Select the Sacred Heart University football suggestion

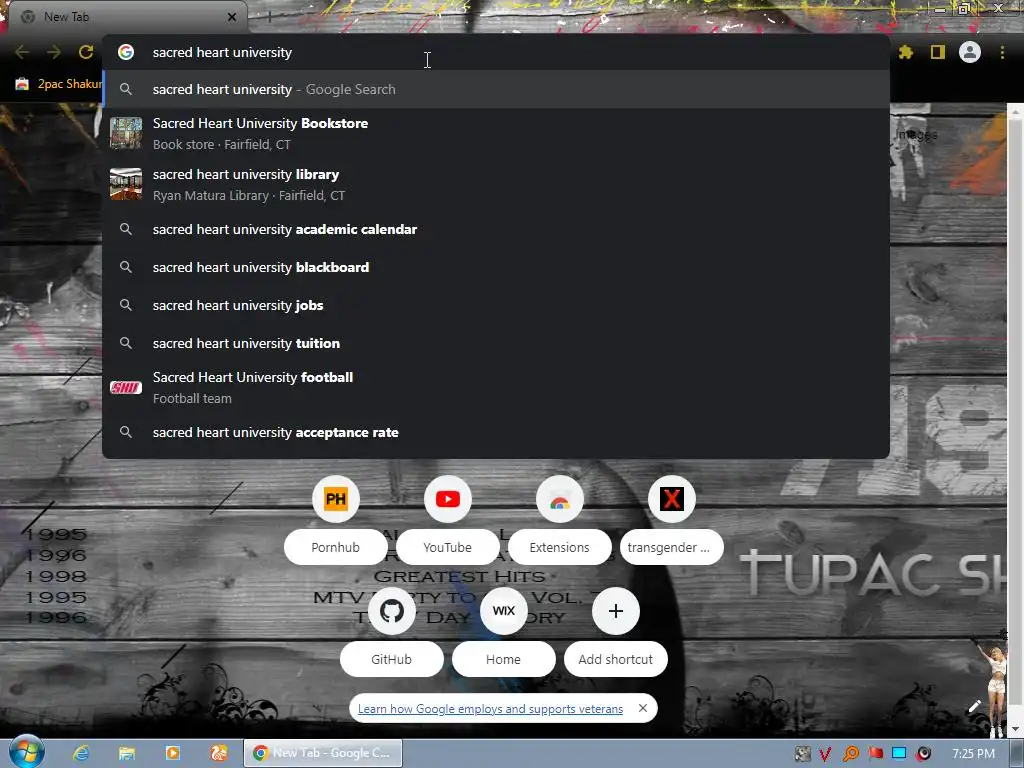point(496,387)
